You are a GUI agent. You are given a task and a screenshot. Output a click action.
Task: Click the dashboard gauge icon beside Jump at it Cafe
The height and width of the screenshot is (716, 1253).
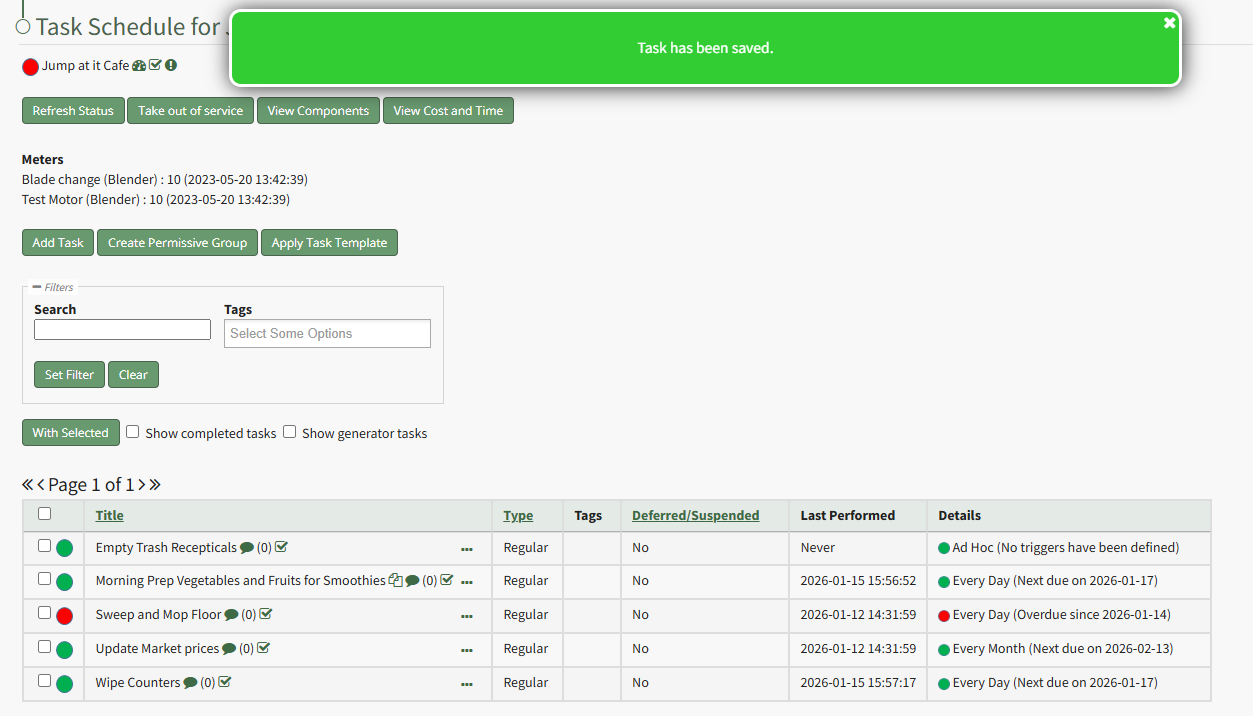click(139, 66)
